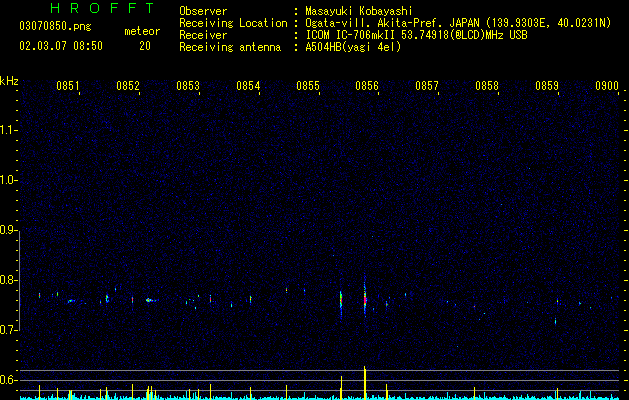Click the 0.8 kHz axis label

[x=8, y=280]
